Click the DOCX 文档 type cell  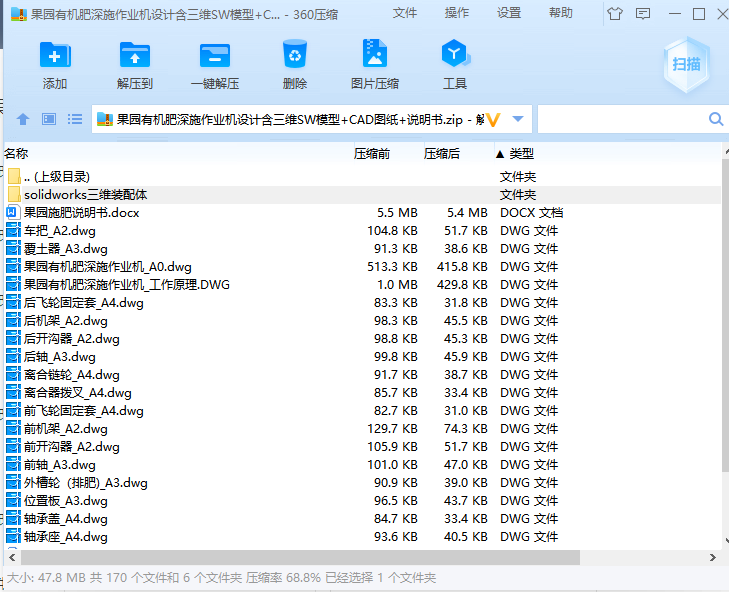pyautogui.click(x=531, y=213)
